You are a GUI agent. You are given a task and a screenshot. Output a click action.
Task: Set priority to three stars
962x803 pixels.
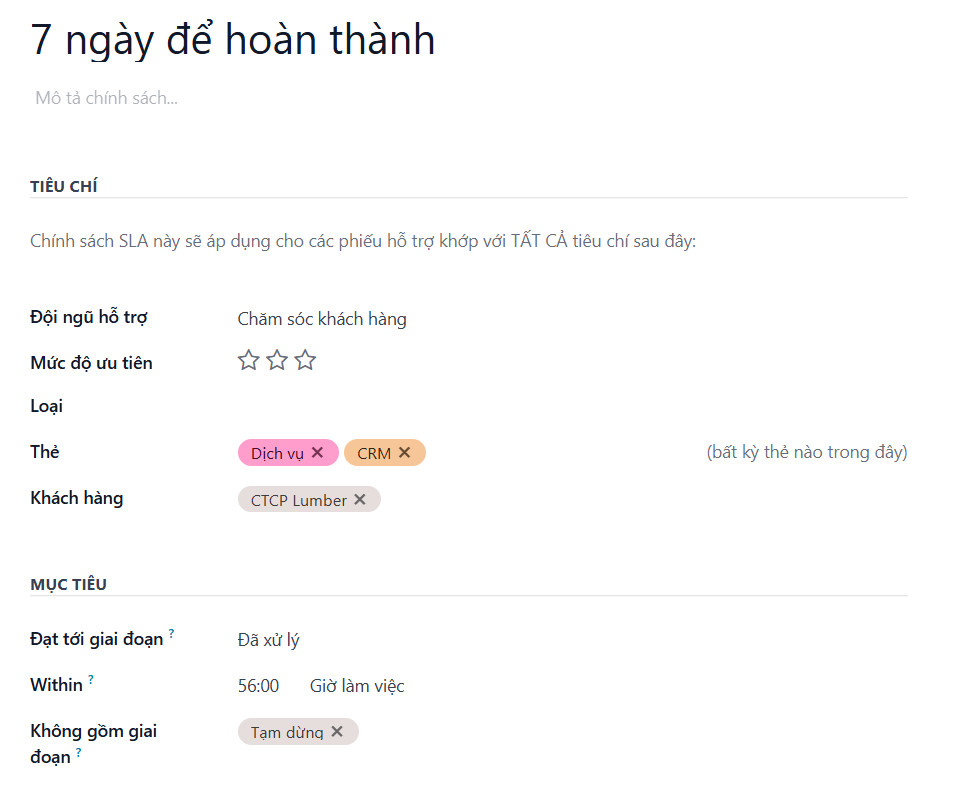coord(305,361)
